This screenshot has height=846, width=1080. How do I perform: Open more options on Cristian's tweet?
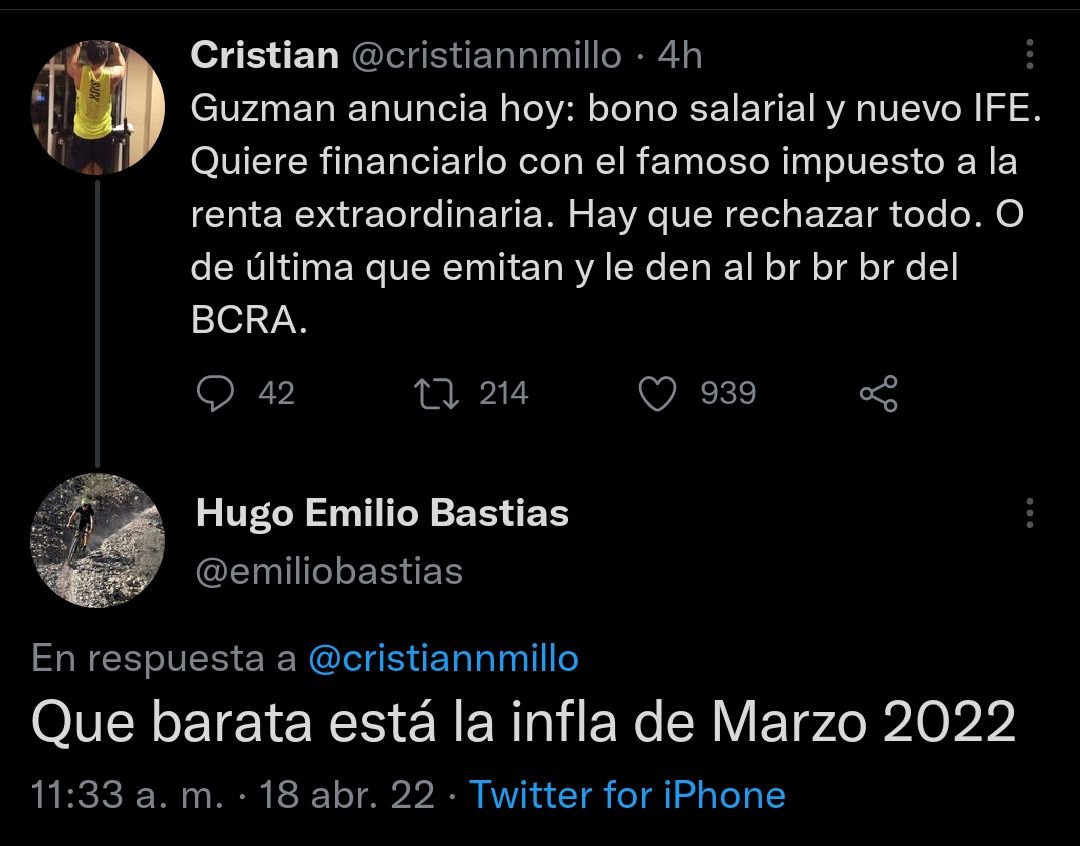pos(1030,55)
